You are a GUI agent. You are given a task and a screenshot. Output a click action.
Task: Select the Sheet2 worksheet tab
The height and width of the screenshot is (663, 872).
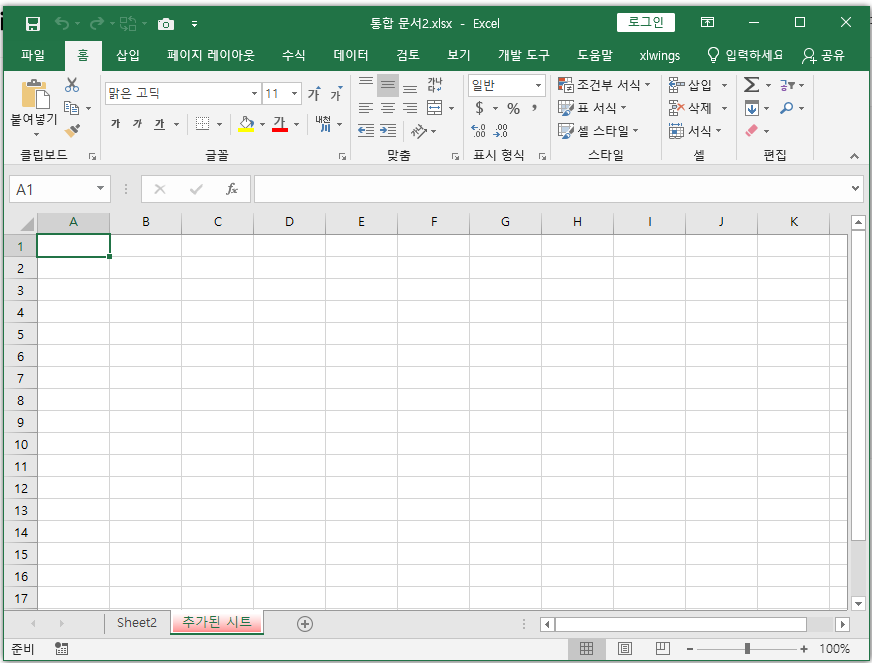[x=137, y=623]
